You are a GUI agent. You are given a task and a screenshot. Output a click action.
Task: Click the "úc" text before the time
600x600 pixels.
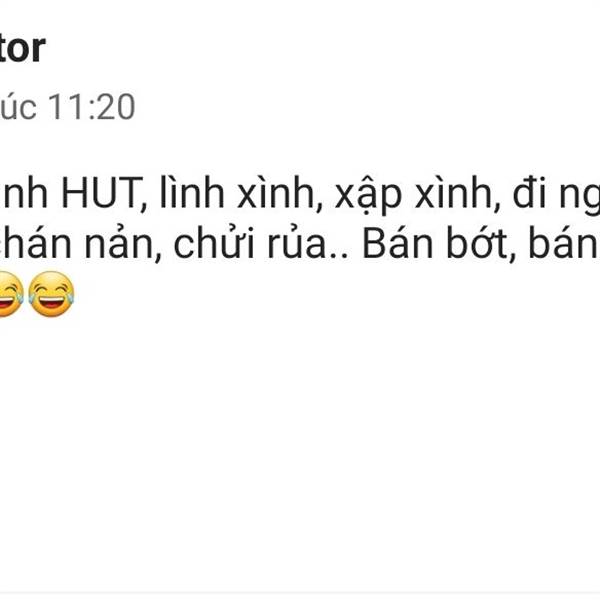click(x=19, y=107)
